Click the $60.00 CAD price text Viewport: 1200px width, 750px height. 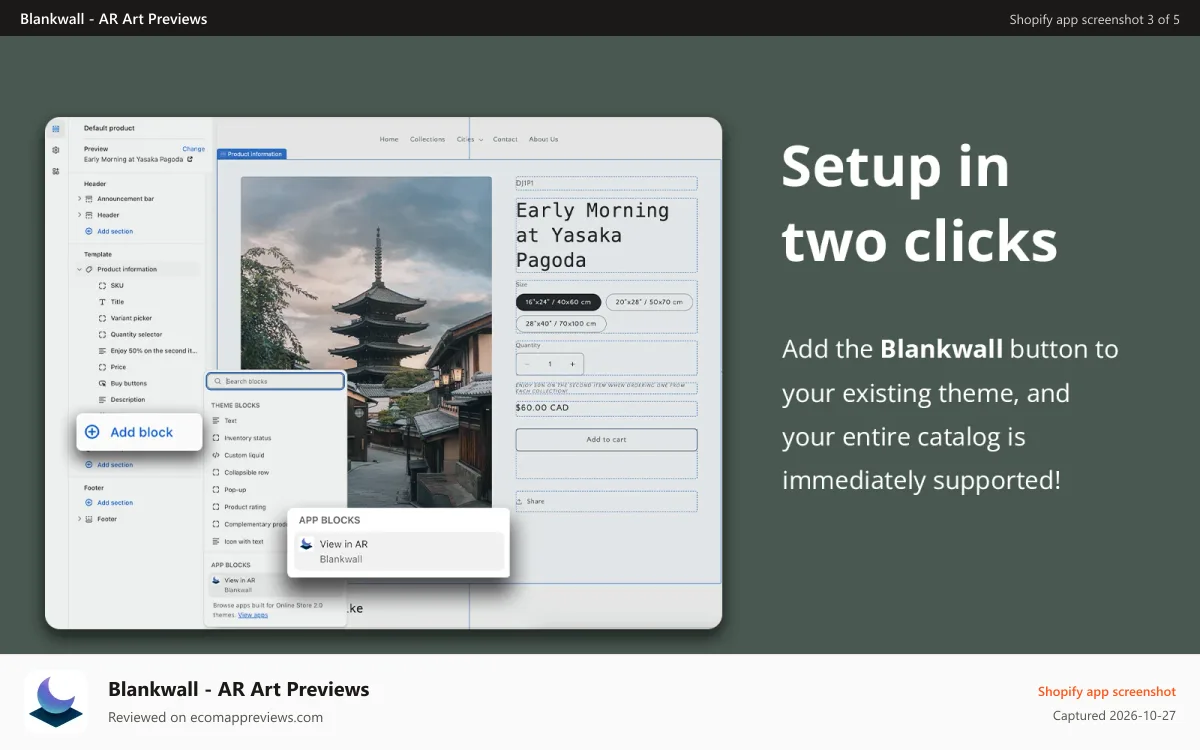542,408
